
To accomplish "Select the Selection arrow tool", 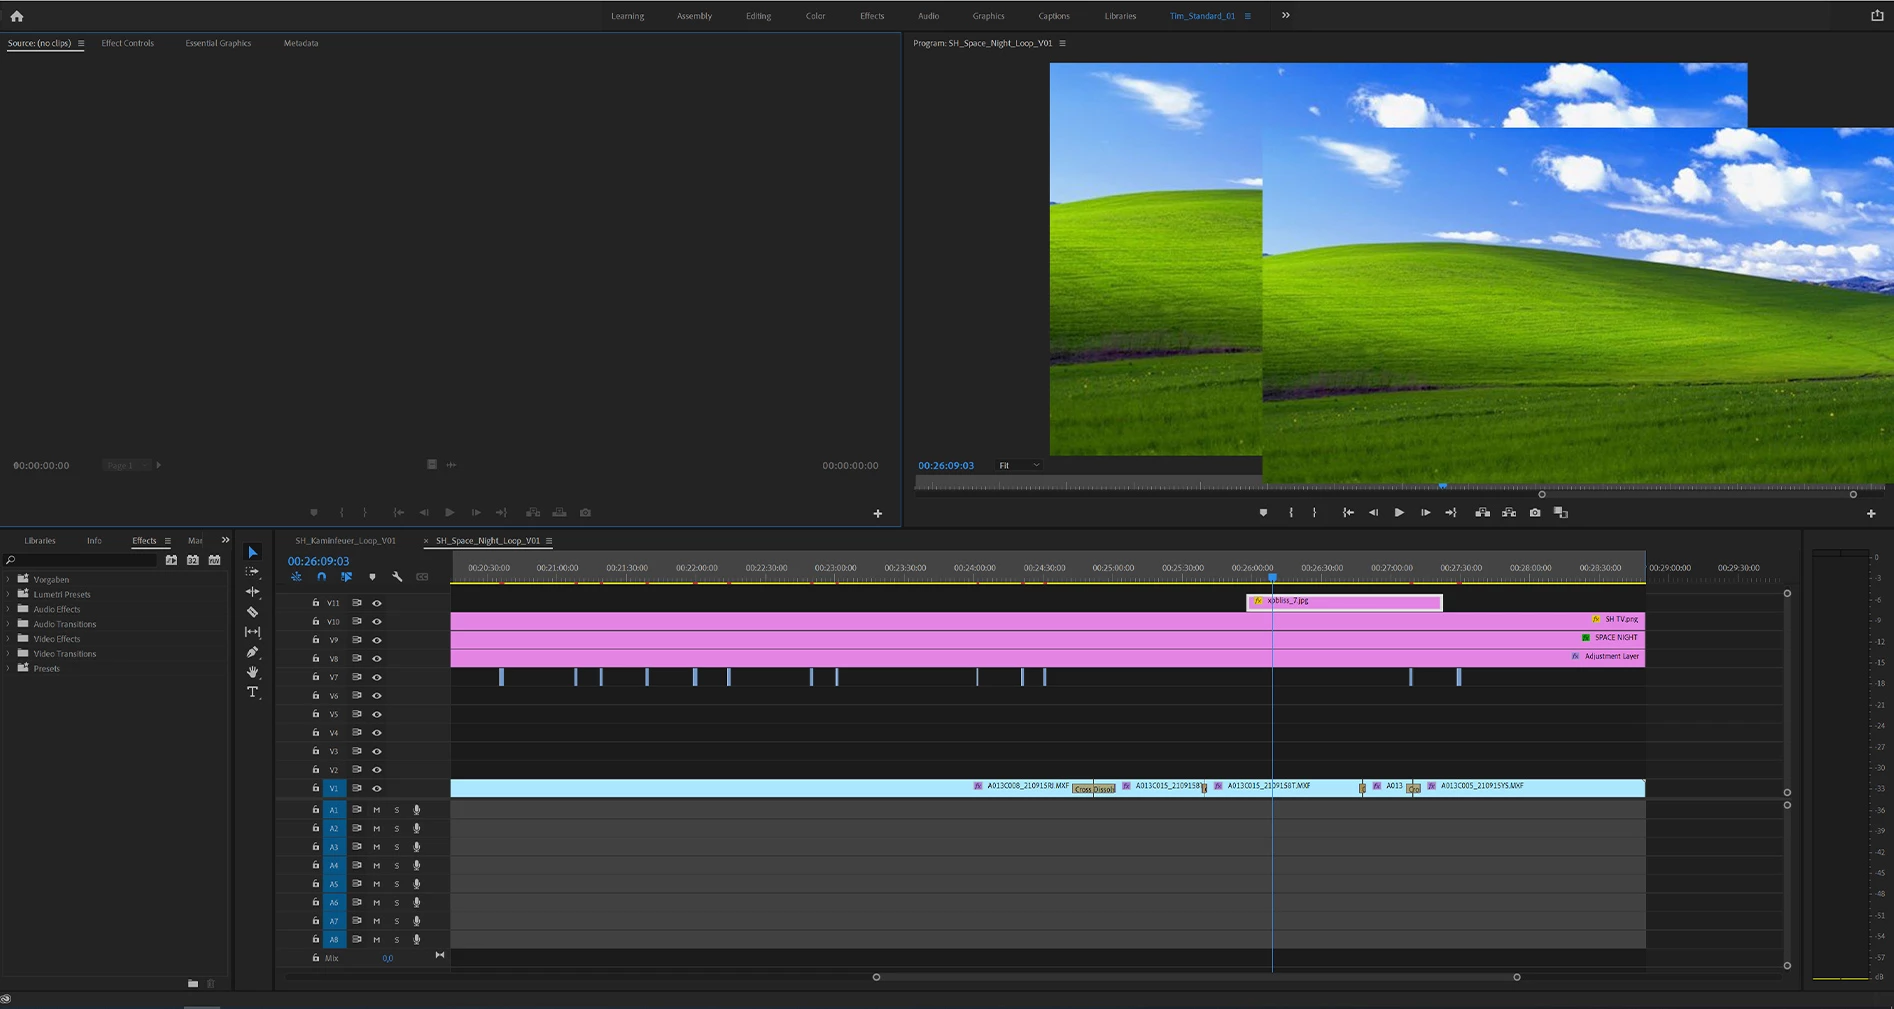I will coord(252,552).
